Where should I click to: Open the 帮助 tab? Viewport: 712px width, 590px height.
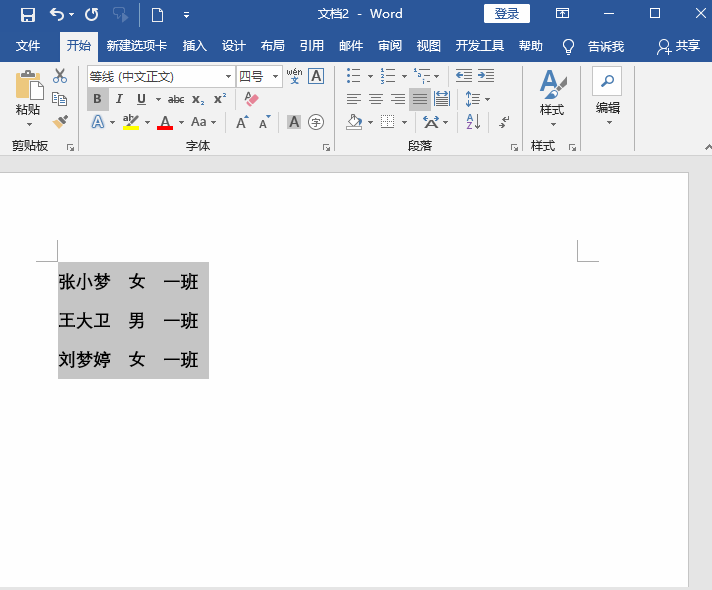click(x=531, y=45)
